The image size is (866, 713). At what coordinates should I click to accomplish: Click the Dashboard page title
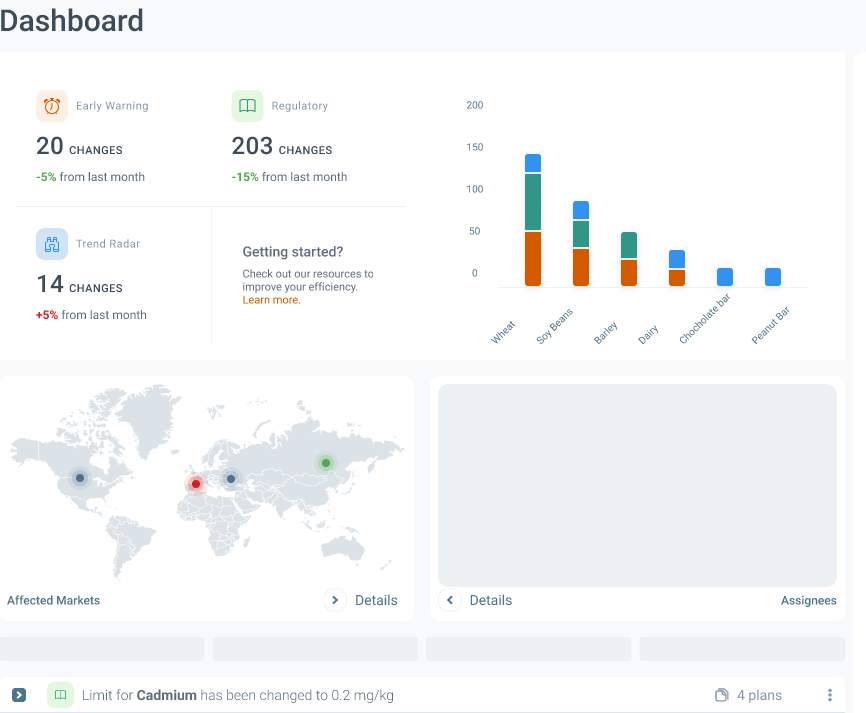[x=72, y=21]
